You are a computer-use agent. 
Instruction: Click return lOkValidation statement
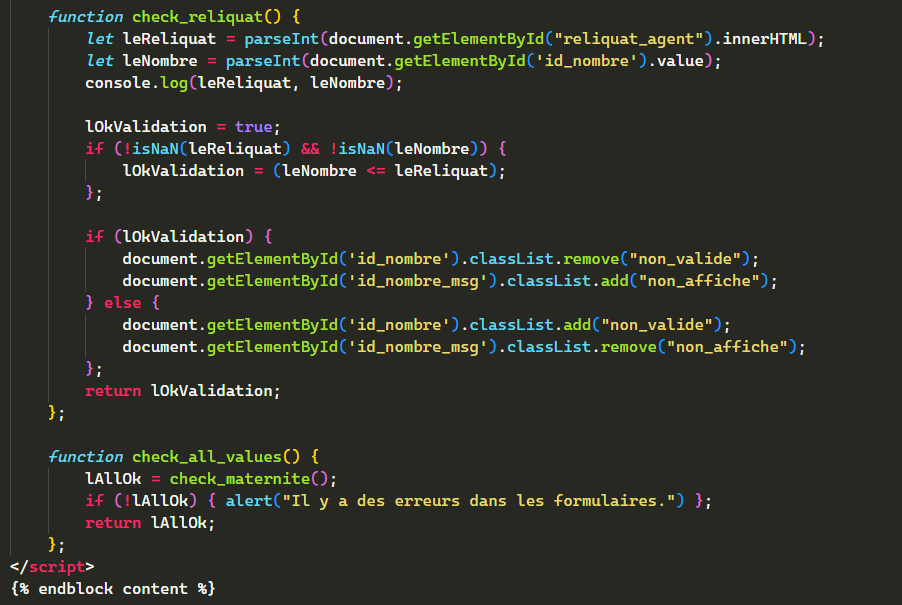click(182, 391)
